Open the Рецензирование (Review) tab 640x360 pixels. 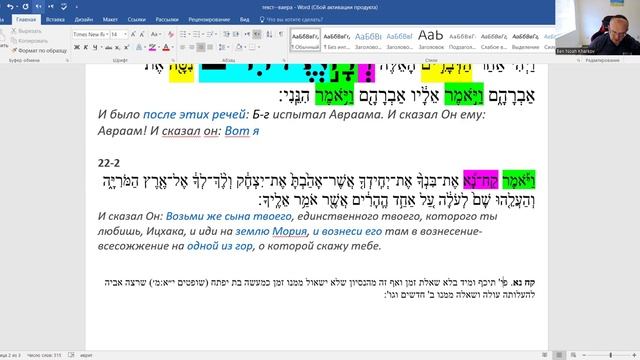click(x=209, y=19)
